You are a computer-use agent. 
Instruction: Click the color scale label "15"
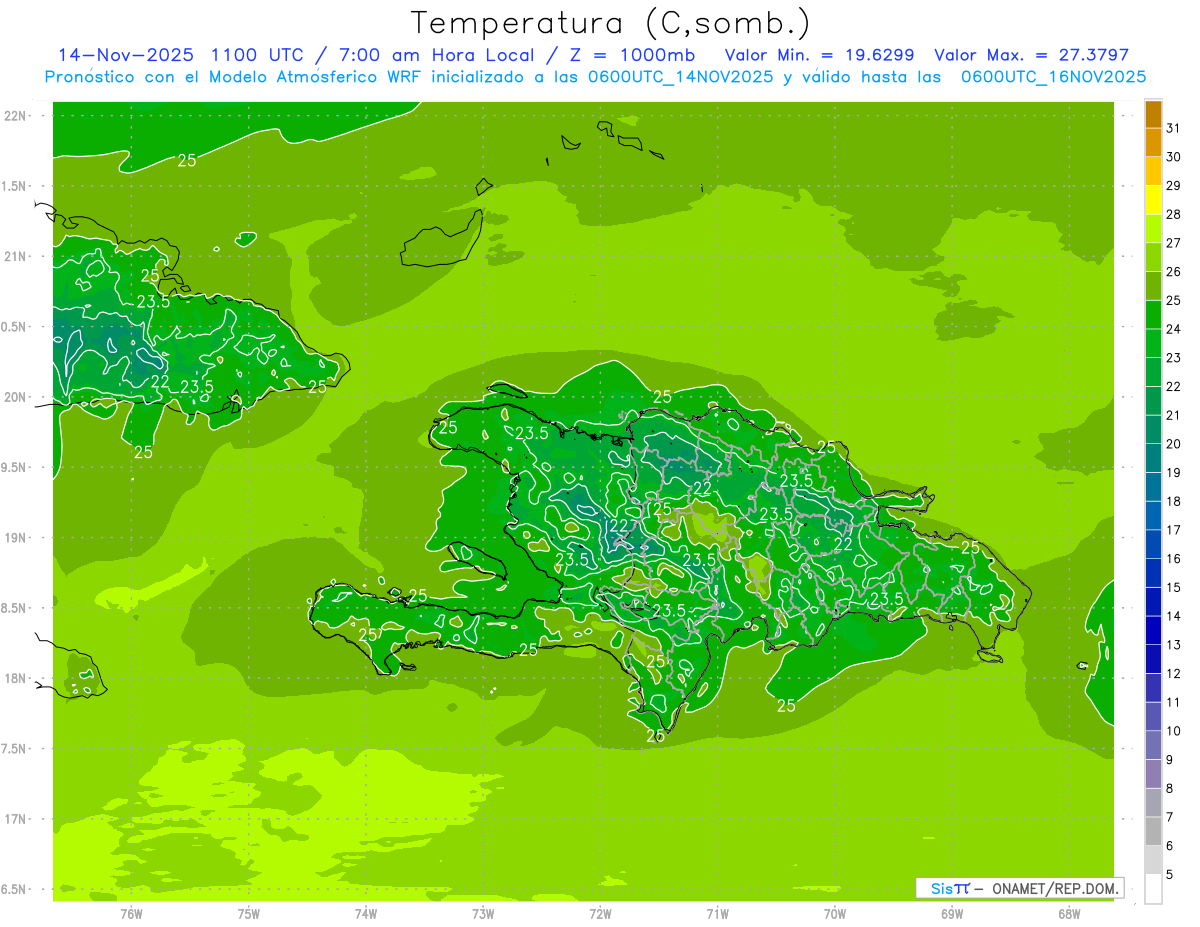[x=1174, y=587]
